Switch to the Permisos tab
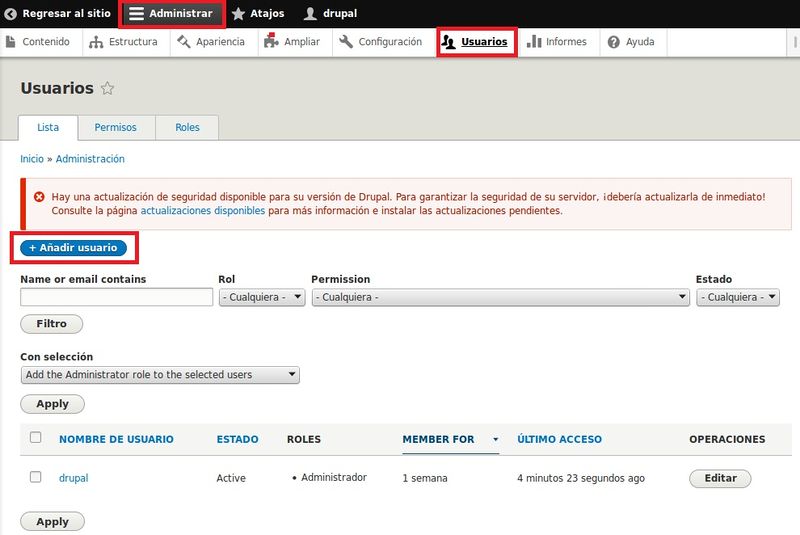 point(116,128)
